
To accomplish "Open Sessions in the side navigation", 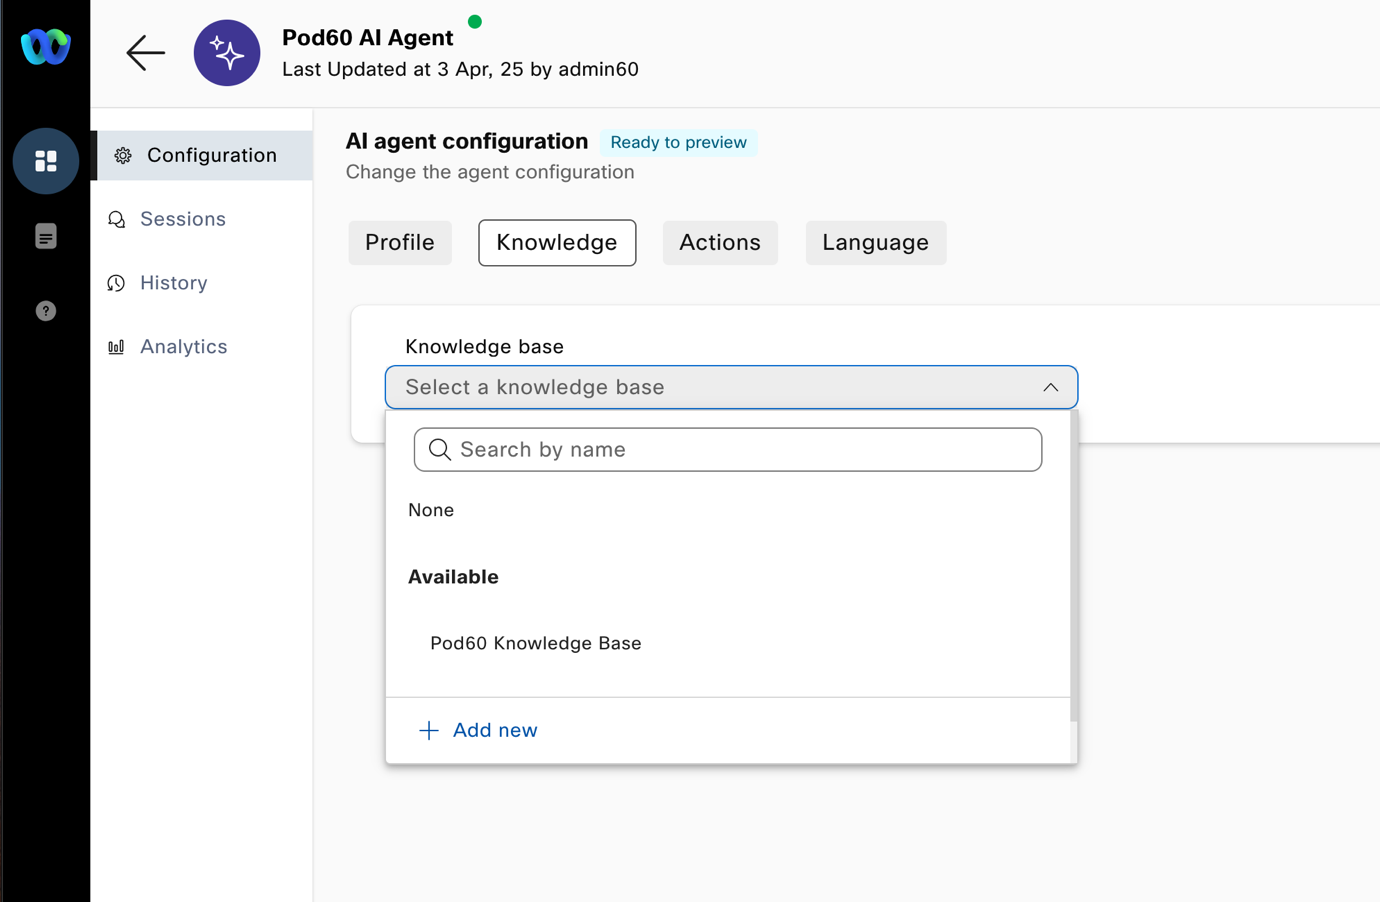I will click(x=183, y=219).
